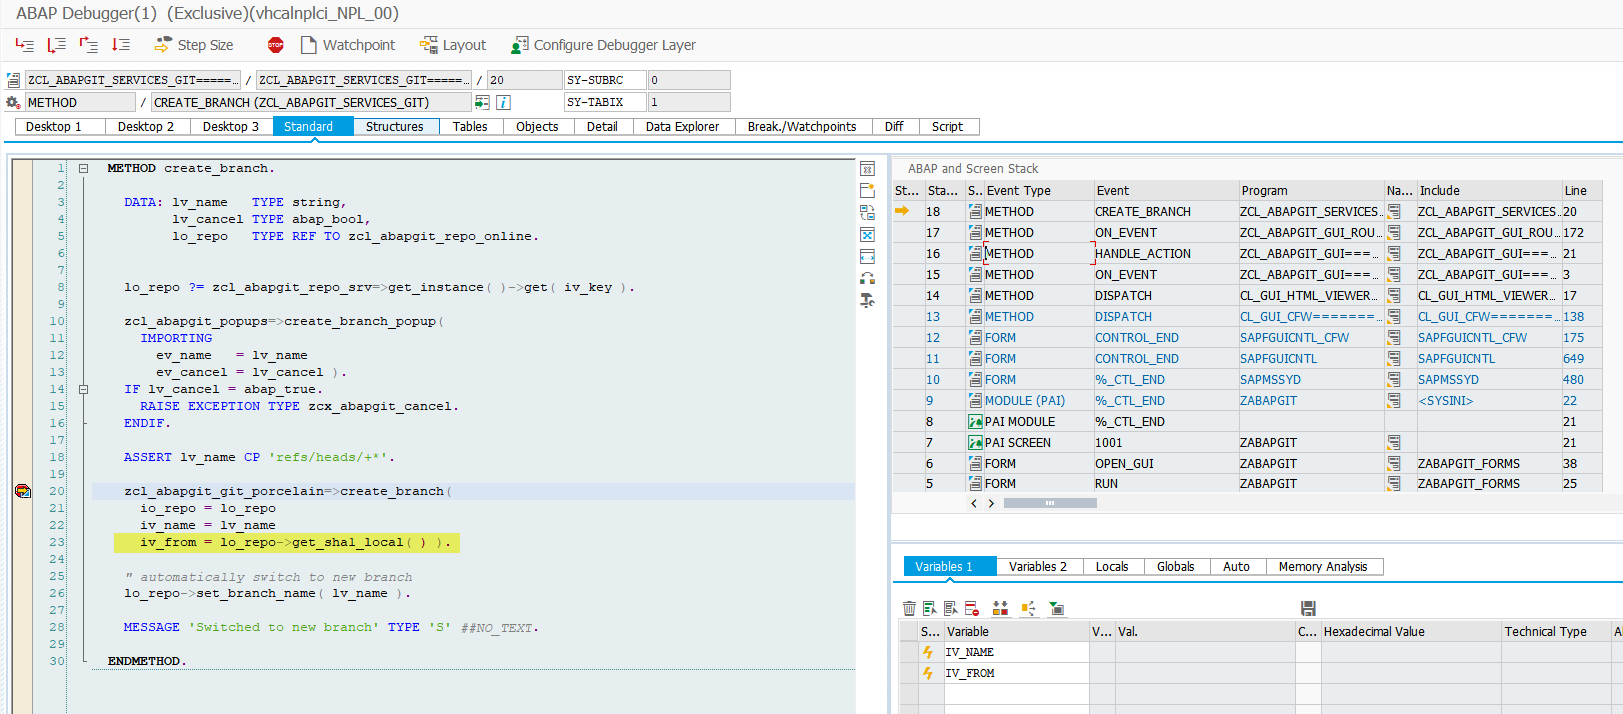Click the gear icon beside METHOD field
The image size is (1623, 714).
[13, 102]
